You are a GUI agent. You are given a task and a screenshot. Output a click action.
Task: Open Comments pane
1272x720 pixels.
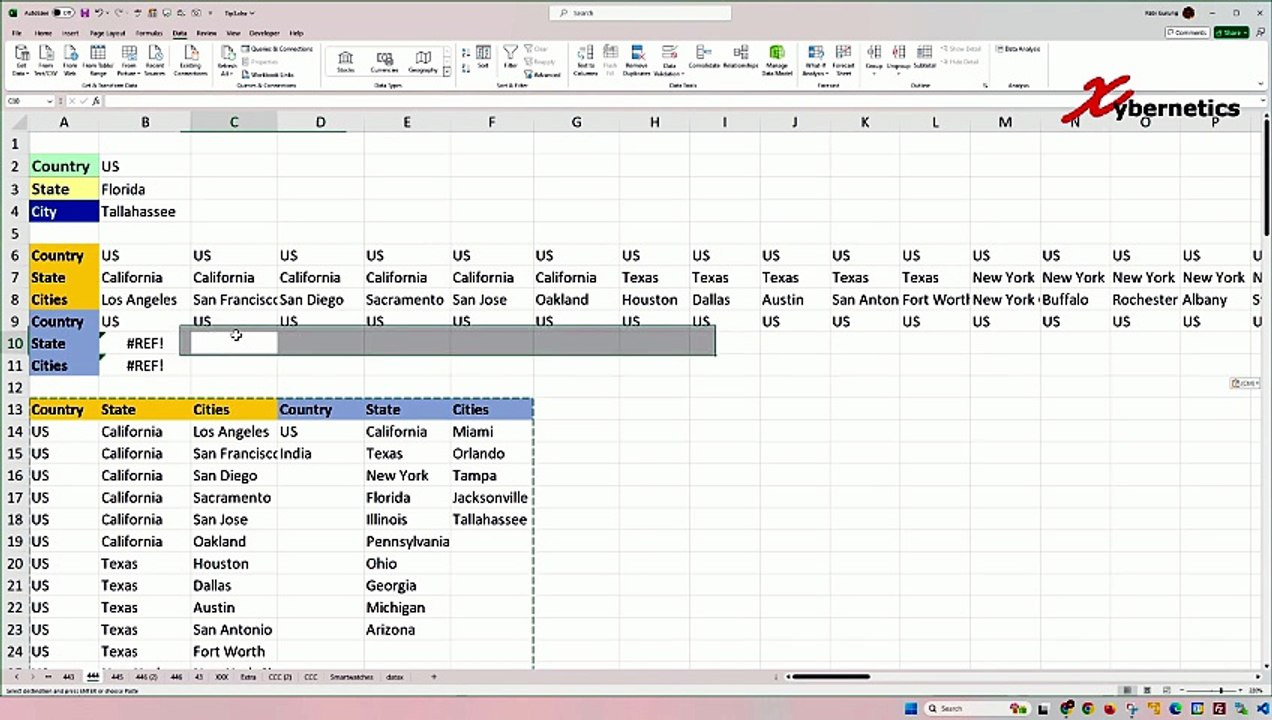1187,33
